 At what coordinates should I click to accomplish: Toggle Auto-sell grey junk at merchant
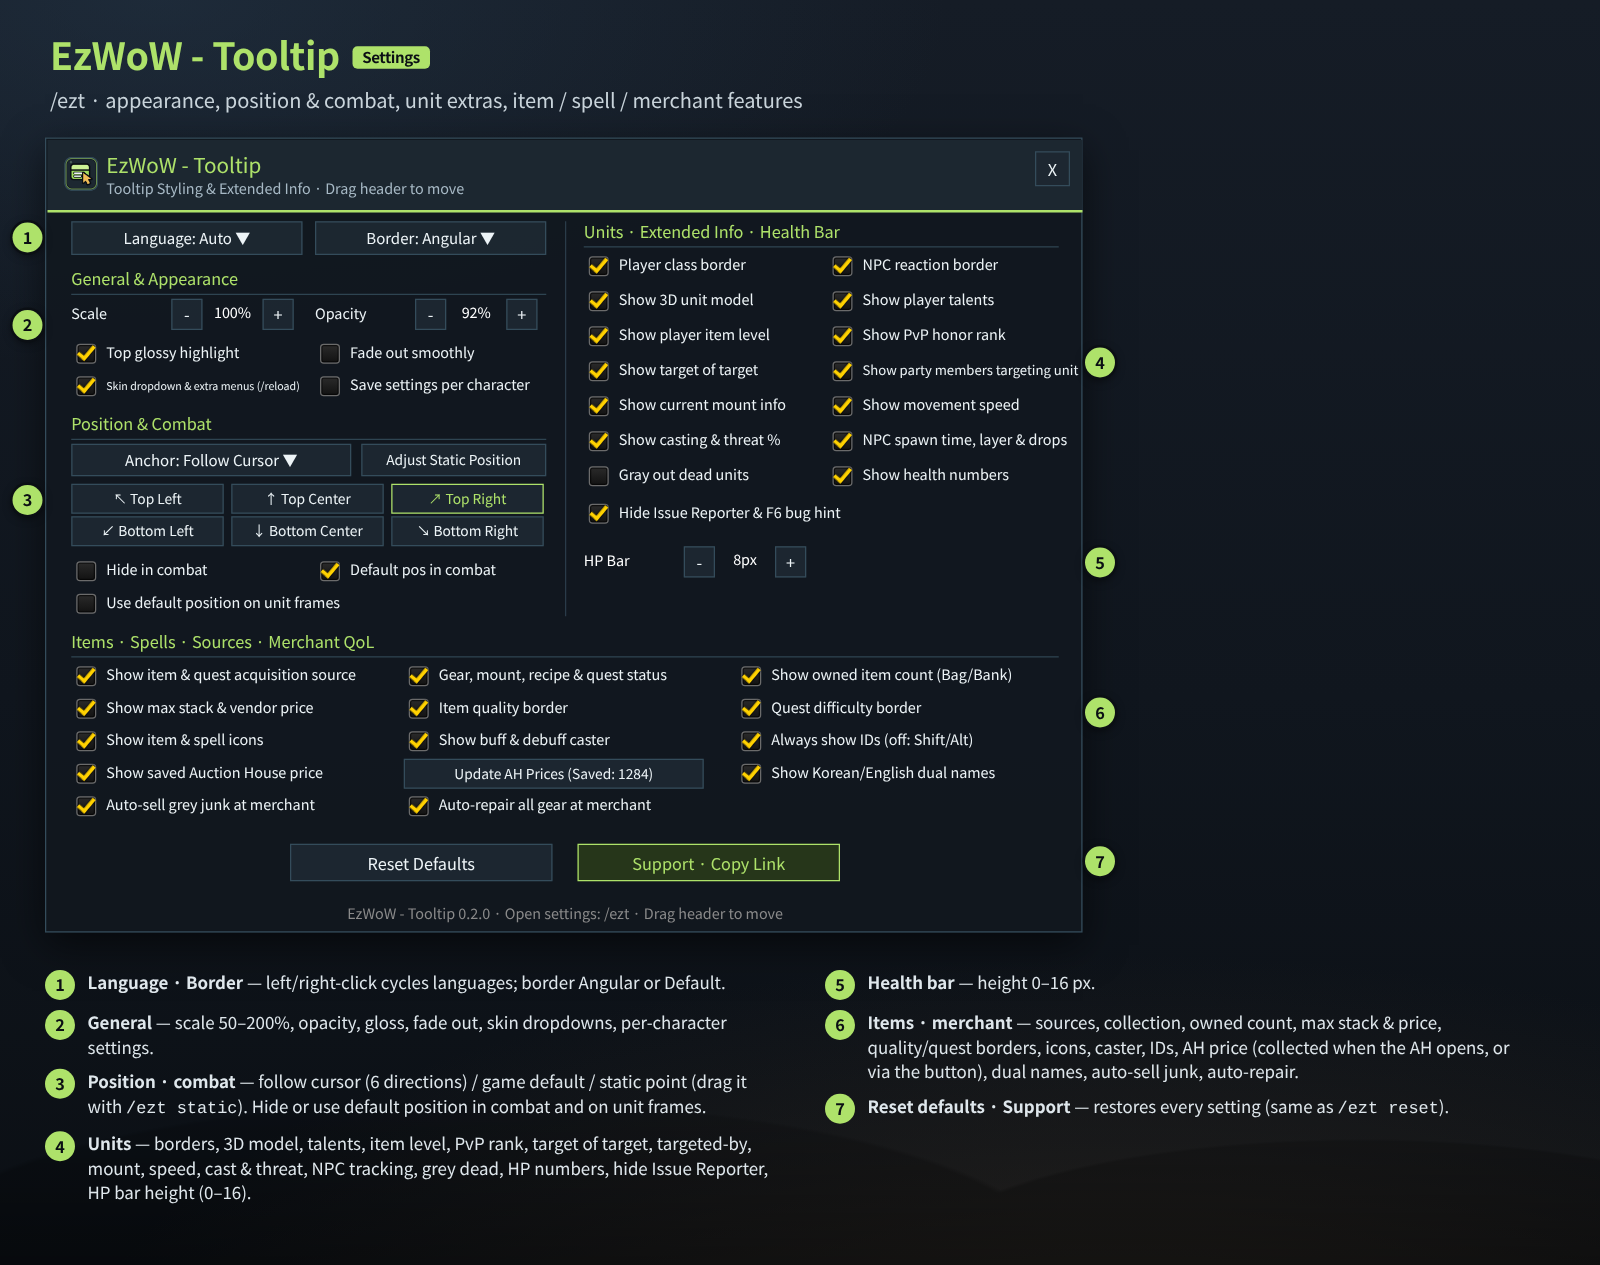point(87,806)
